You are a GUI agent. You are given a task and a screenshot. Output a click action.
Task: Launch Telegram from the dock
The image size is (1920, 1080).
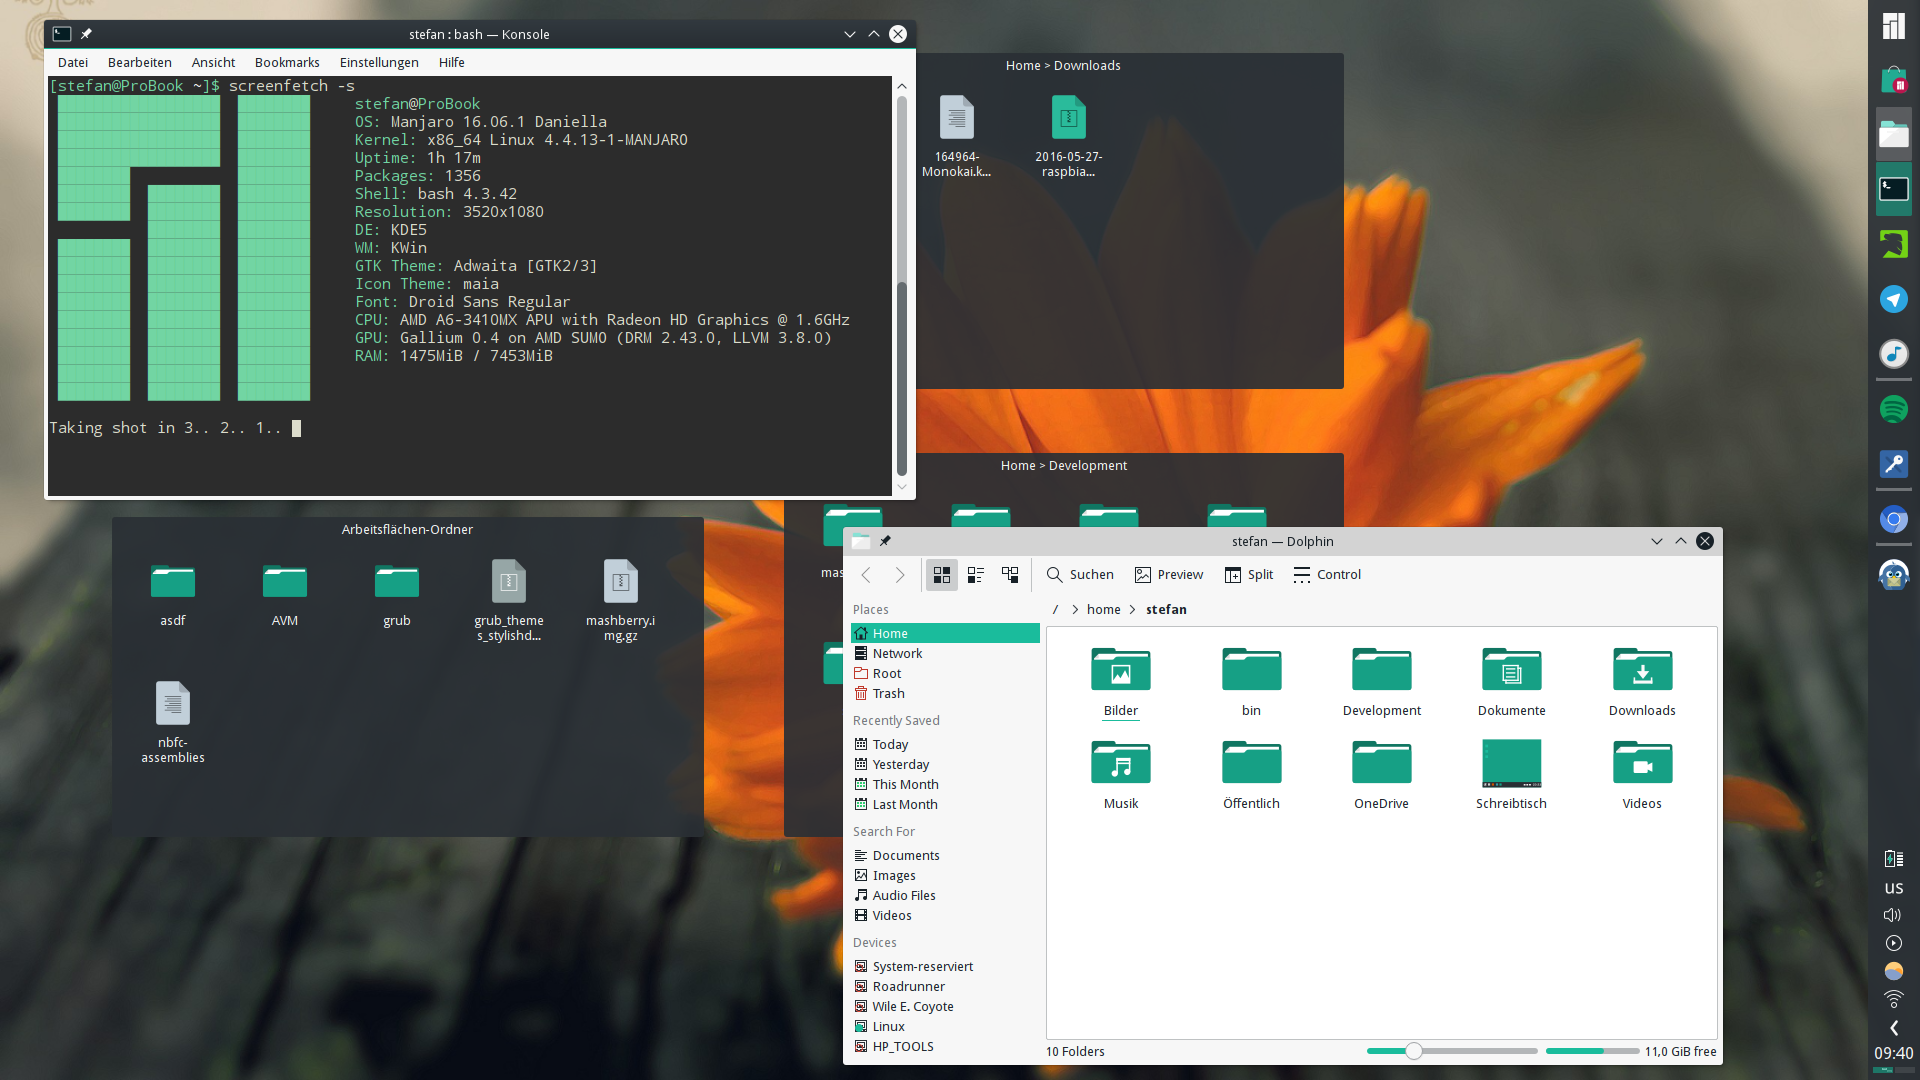[1893, 299]
